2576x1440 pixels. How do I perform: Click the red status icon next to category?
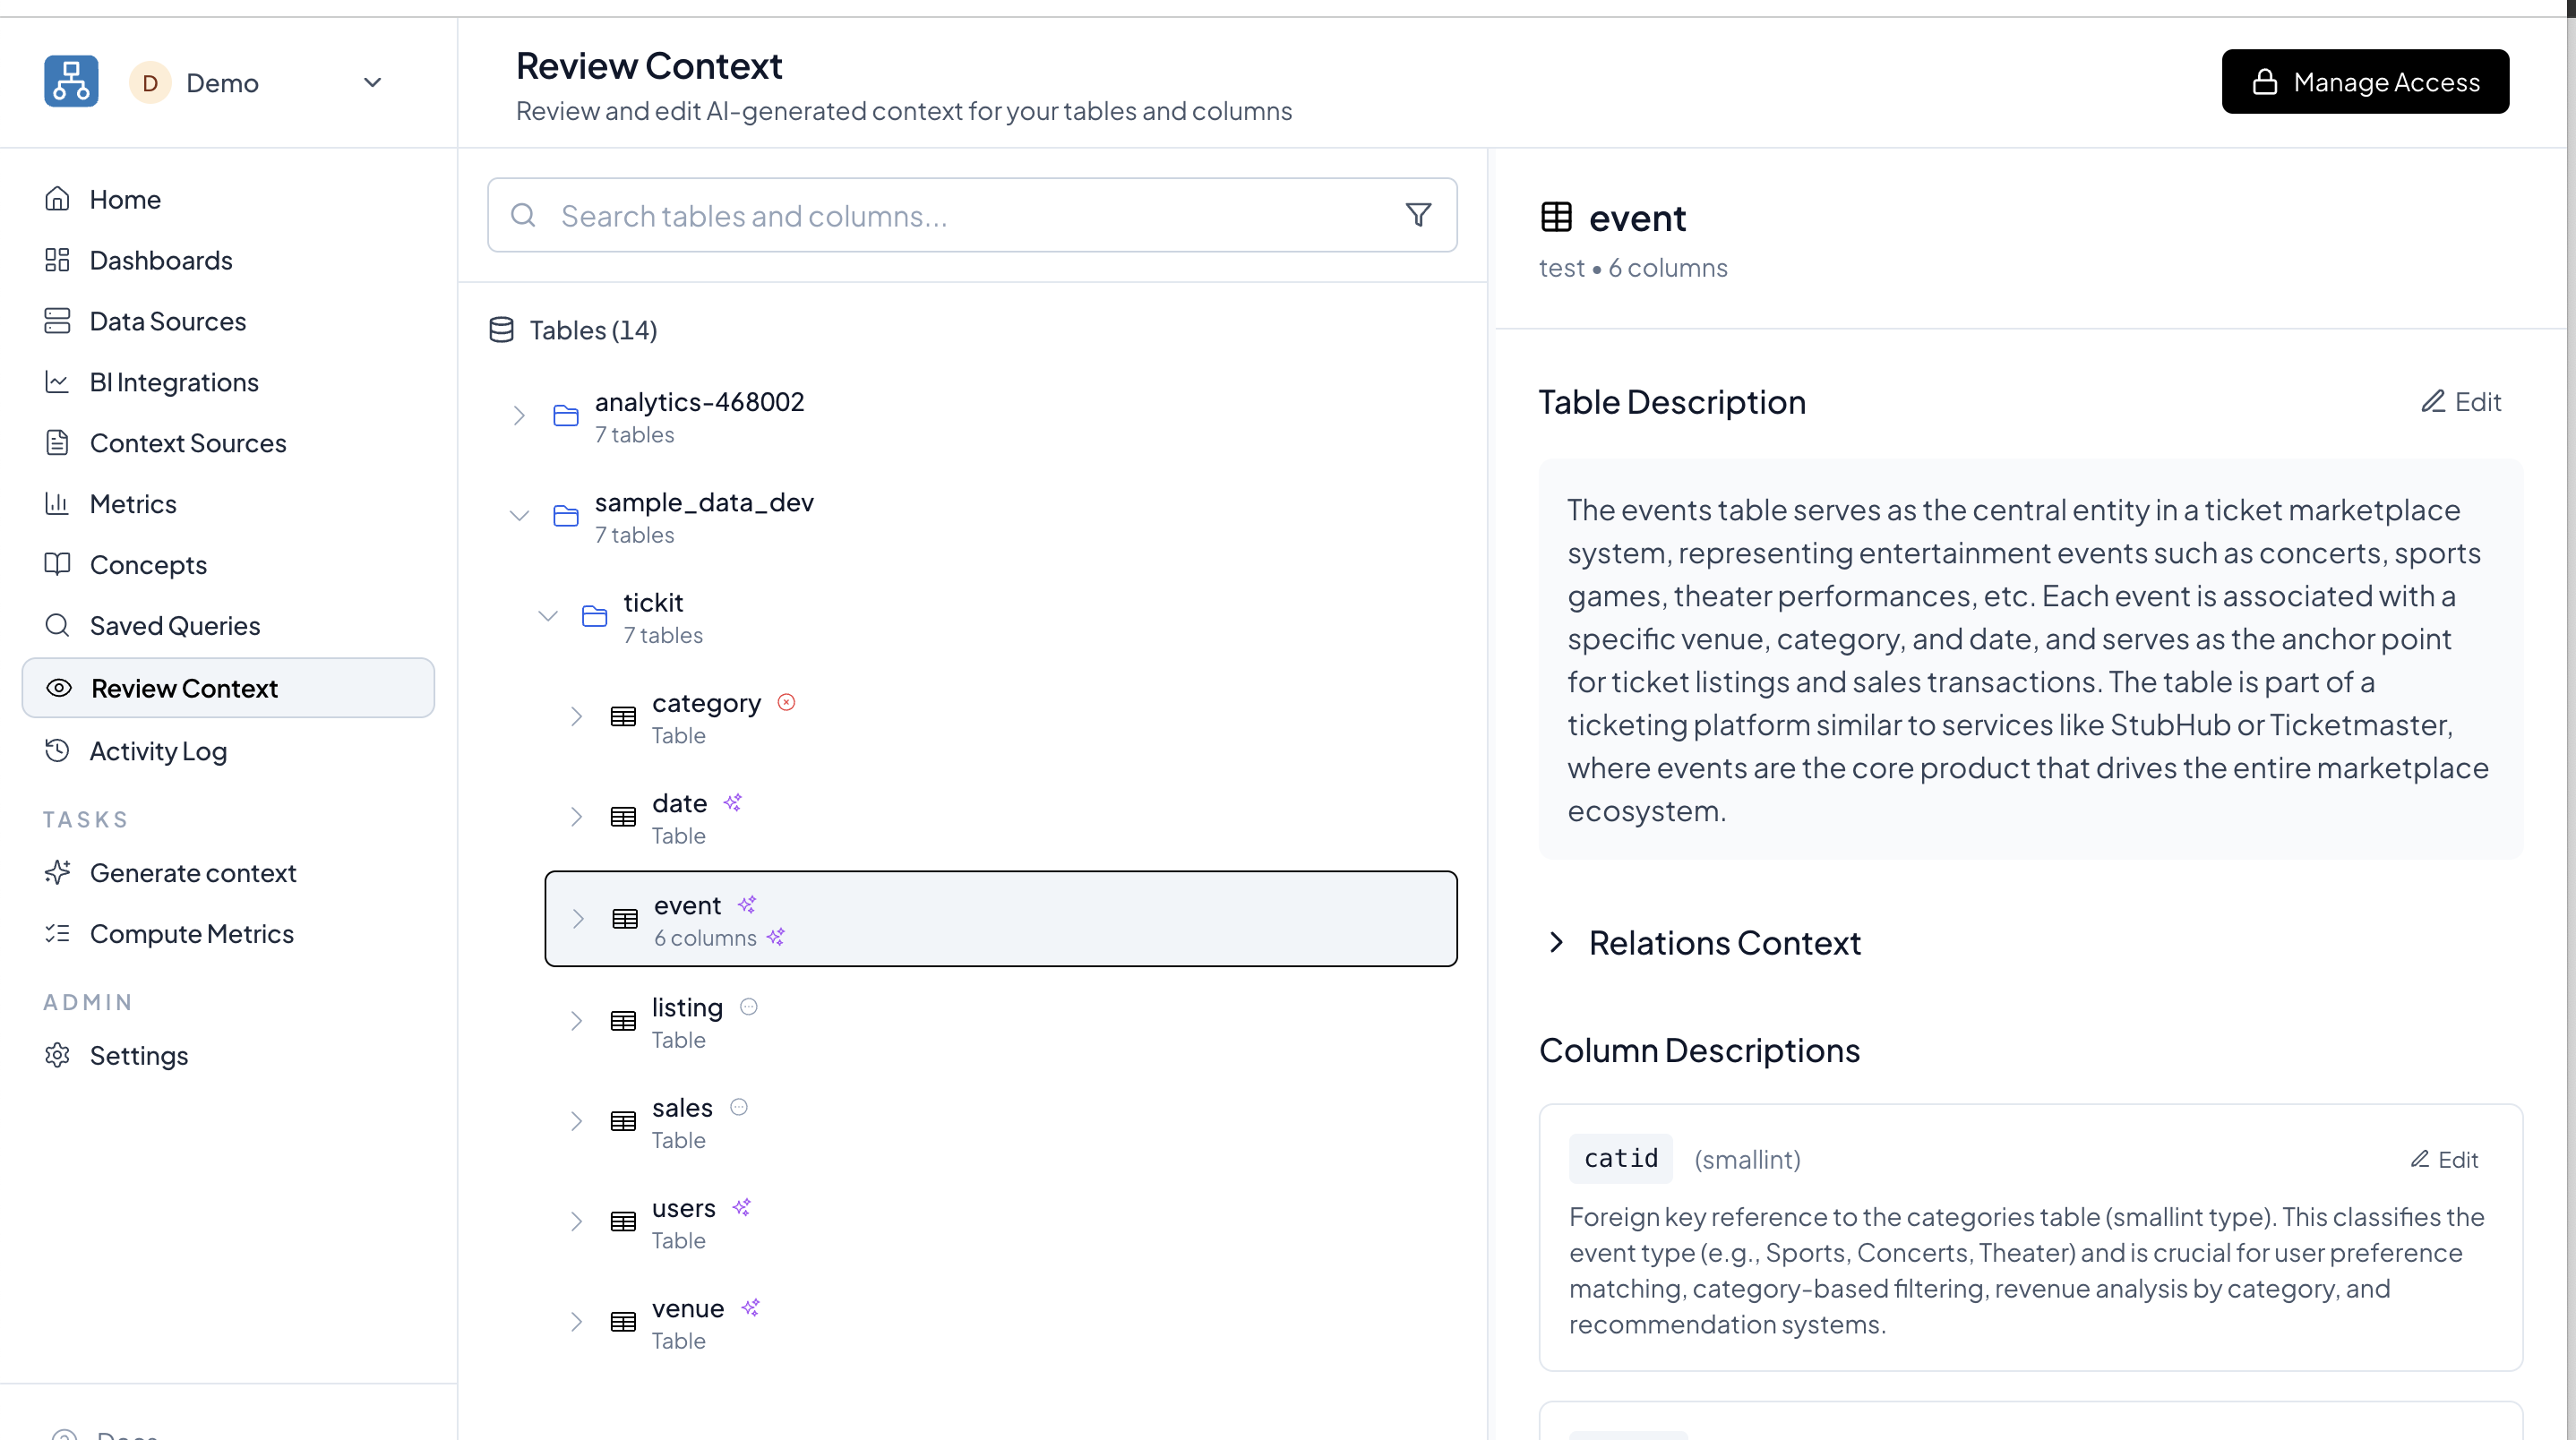coord(787,702)
